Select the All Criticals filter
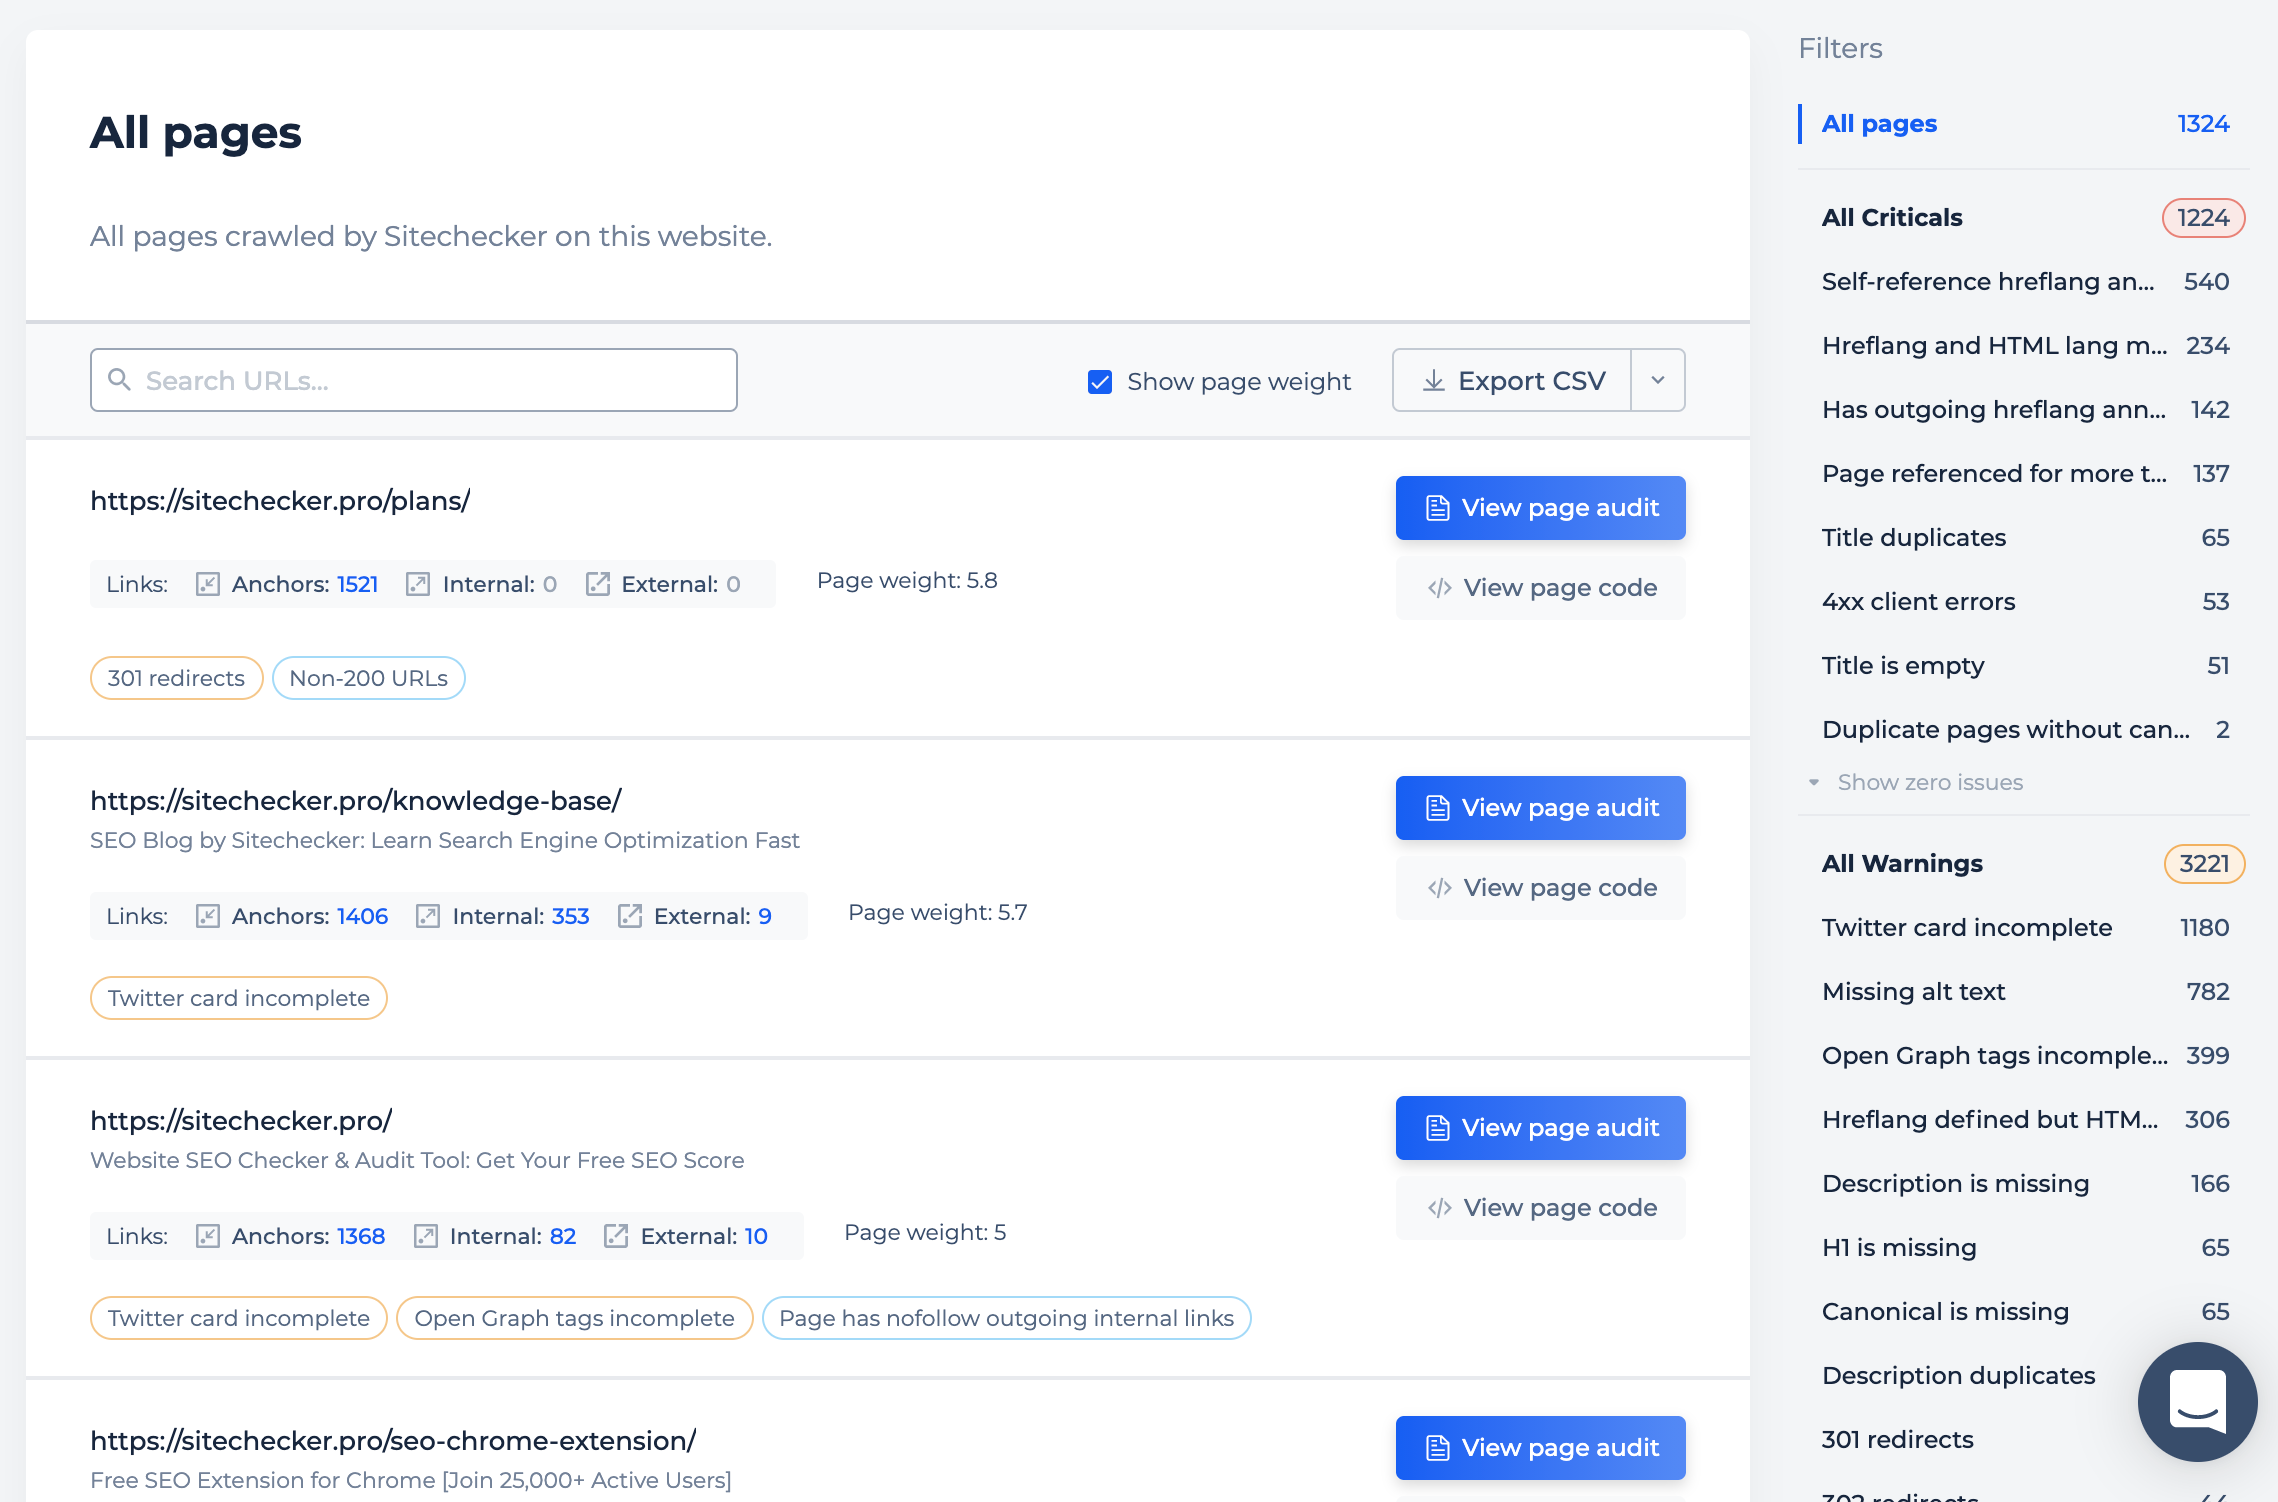The image size is (2278, 1502). pyautogui.click(x=2024, y=218)
